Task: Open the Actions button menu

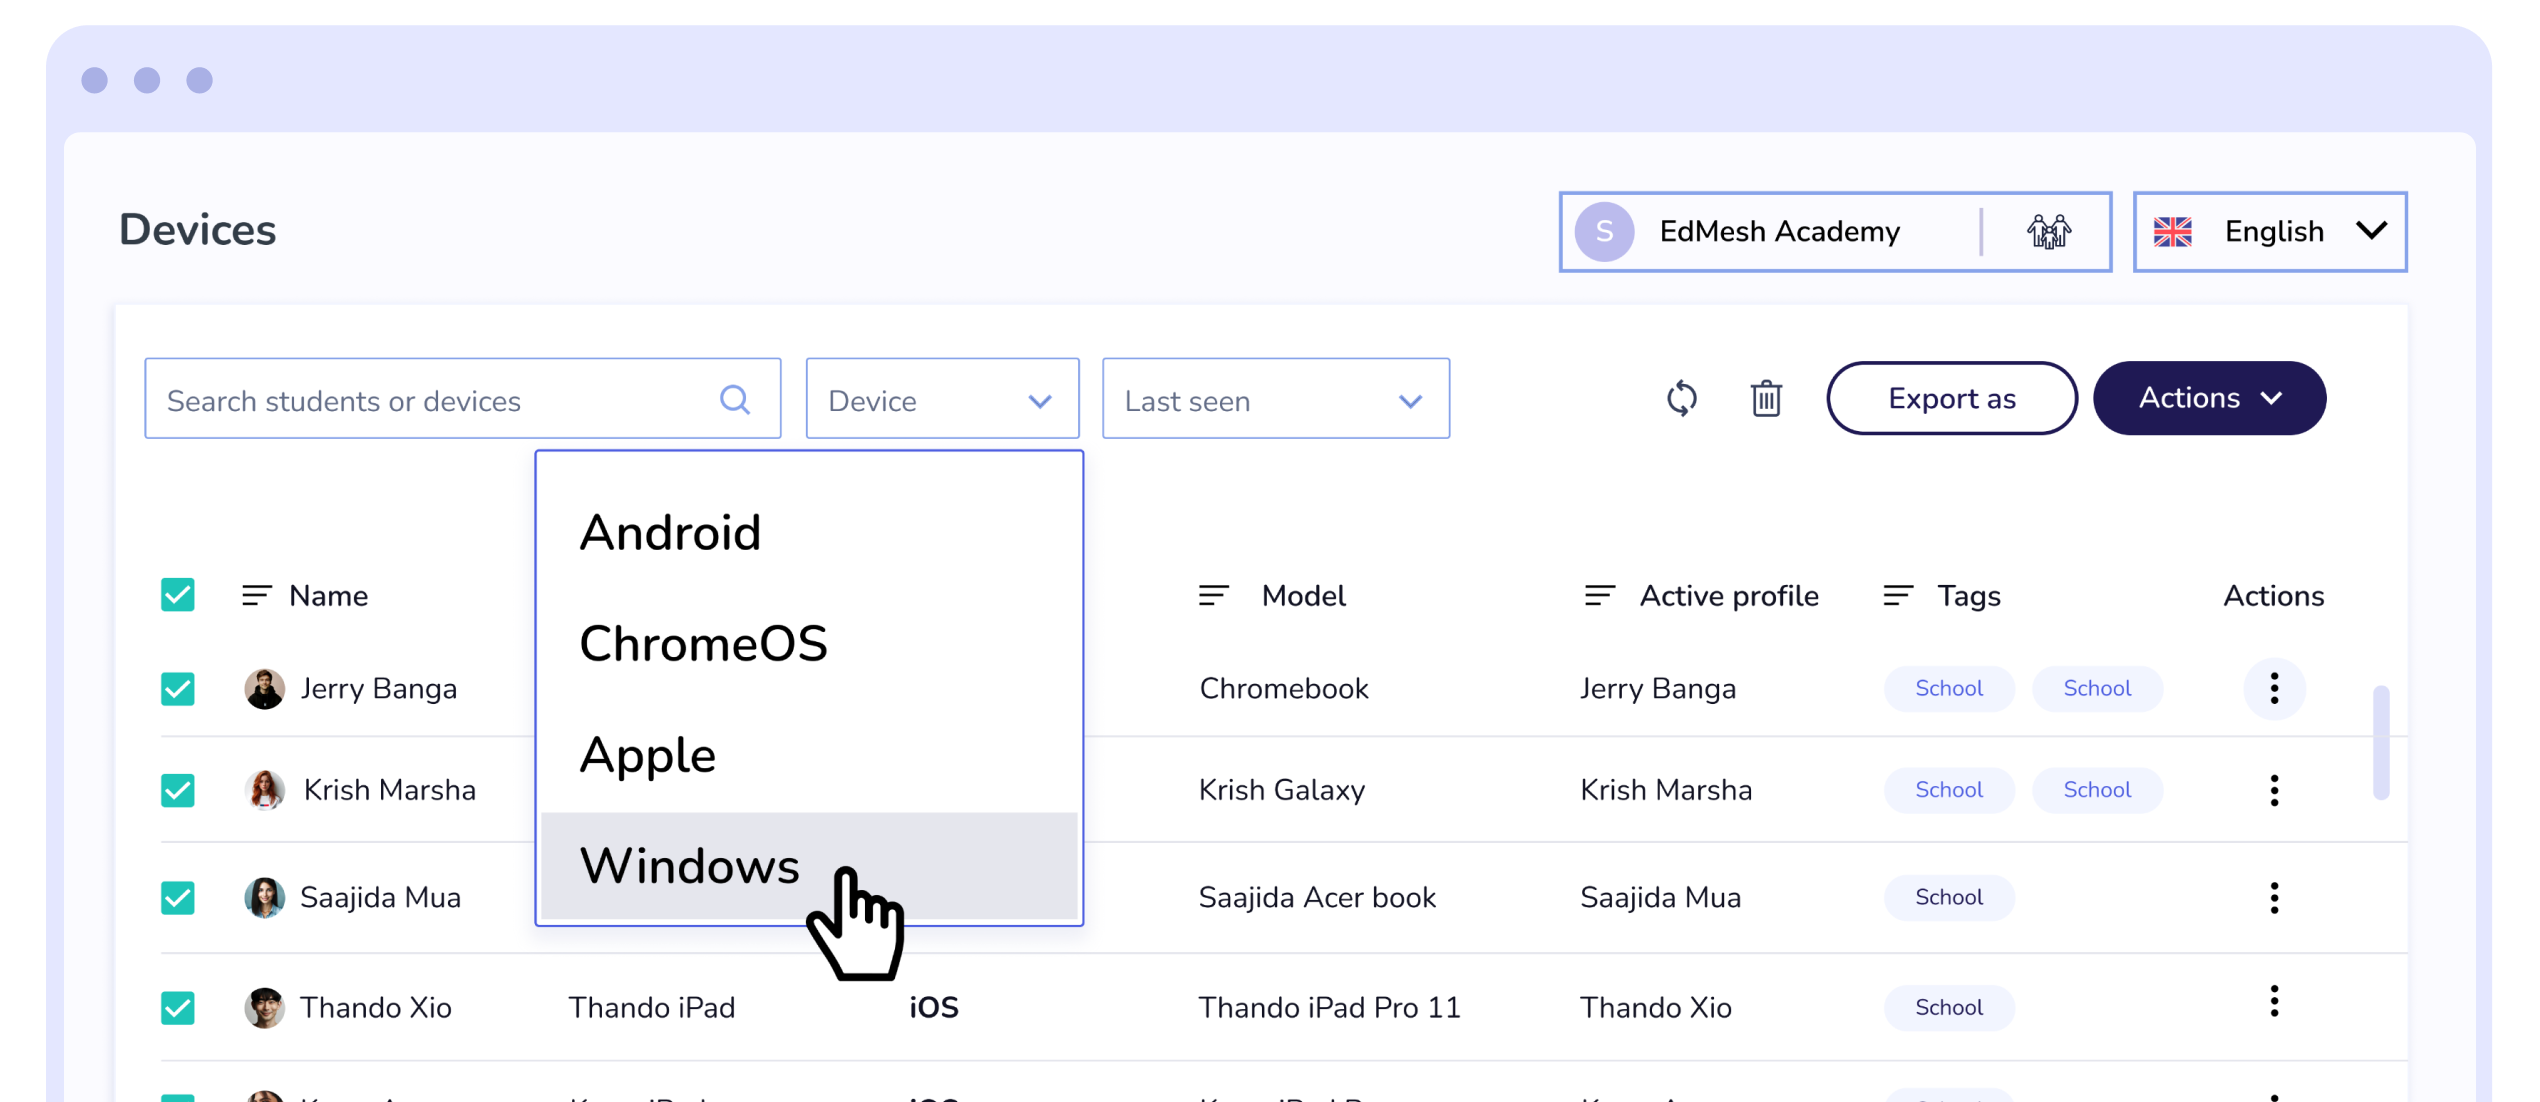Action: tap(2209, 398)
